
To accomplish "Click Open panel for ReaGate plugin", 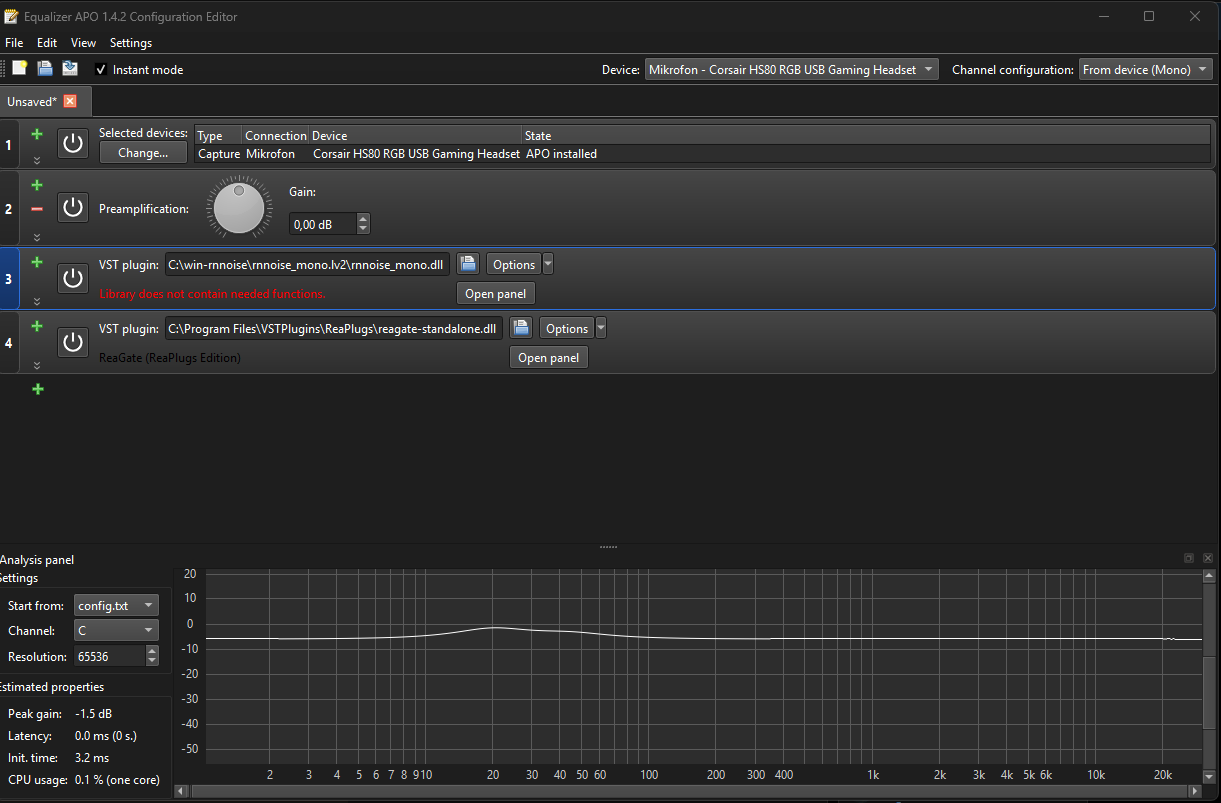I will click(x=549, y=358).
